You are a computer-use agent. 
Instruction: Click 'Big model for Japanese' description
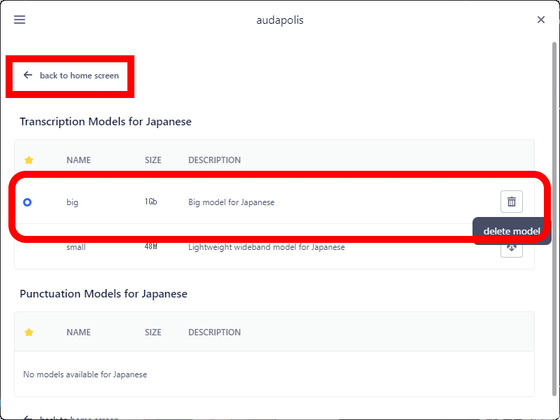pyautogui.click(x=231, y=202)
